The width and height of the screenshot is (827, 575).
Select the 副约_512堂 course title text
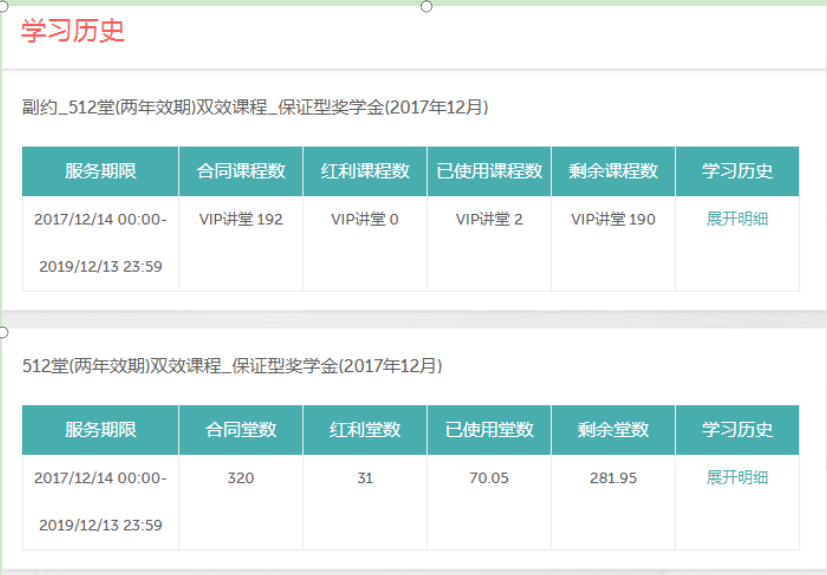tap(255, 107)
